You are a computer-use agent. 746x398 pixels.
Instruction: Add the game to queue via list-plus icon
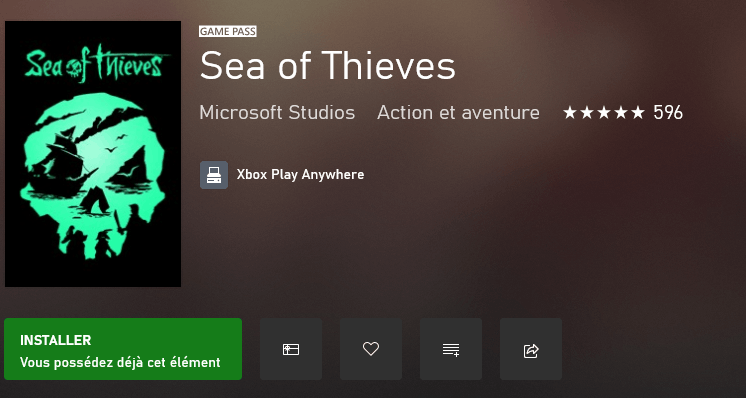click(x=451, y=349)
